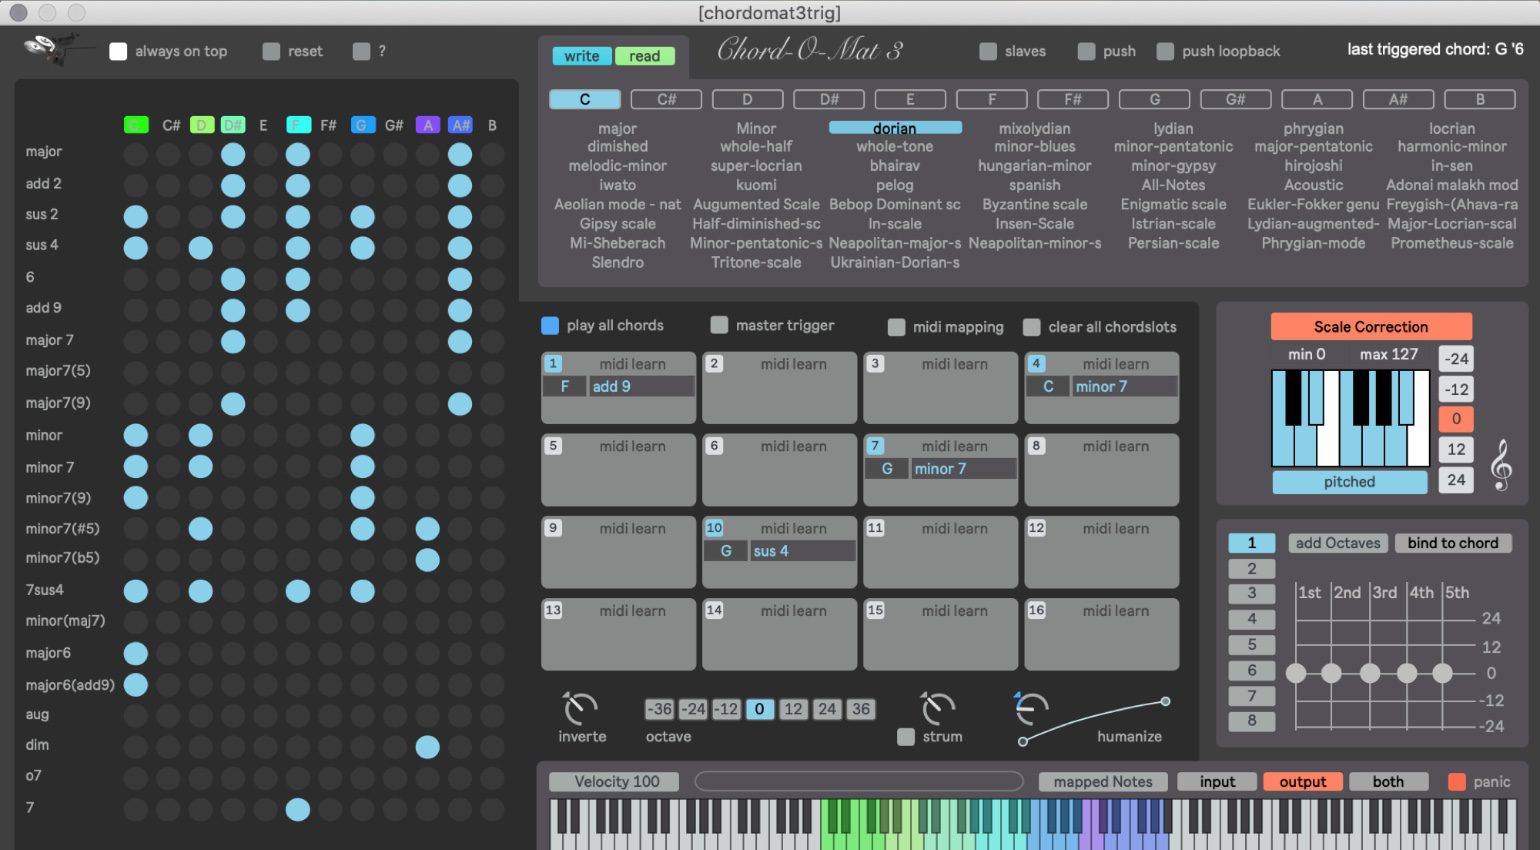
Task: Open slot 10 root note G dropdown
Action: tap(726, 551)
